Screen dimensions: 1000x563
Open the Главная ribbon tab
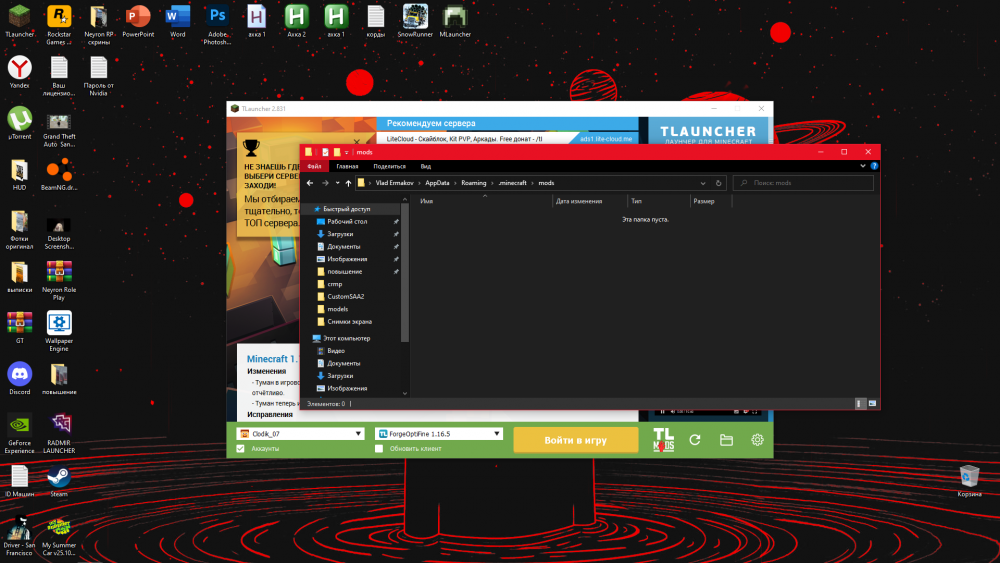[347, 166]
